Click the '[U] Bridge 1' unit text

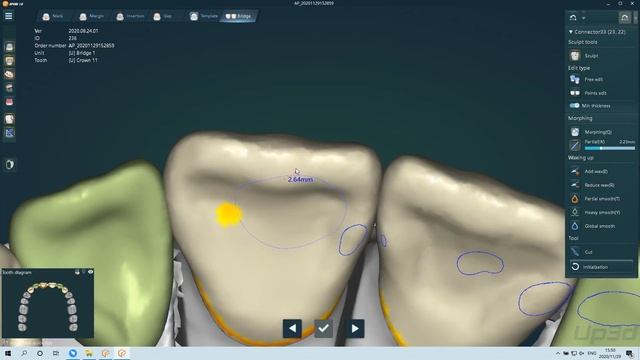[x=82, y=53]
